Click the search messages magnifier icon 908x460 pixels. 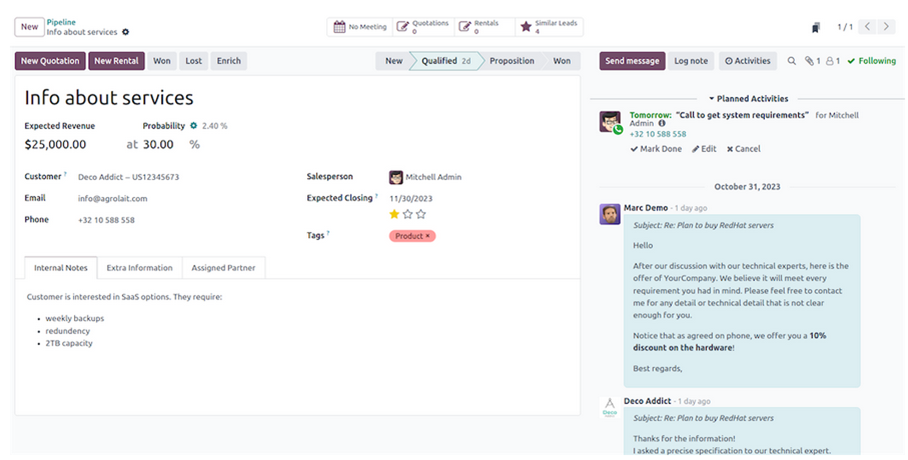pos(792,61)
